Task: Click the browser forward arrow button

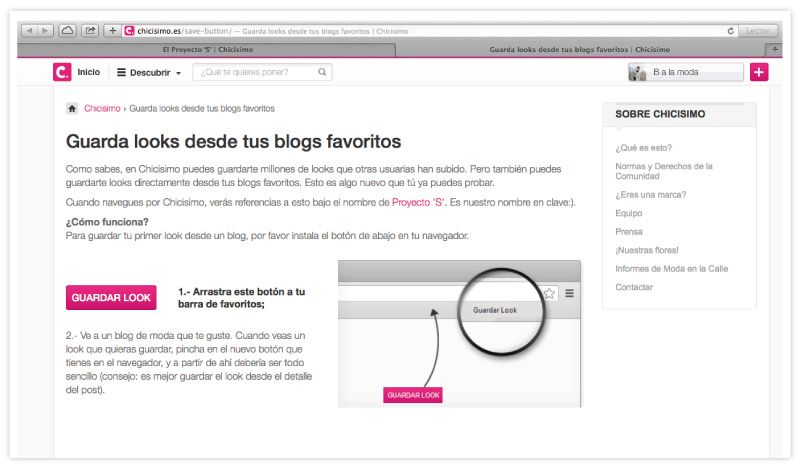Action: click(x=45, y=31)
